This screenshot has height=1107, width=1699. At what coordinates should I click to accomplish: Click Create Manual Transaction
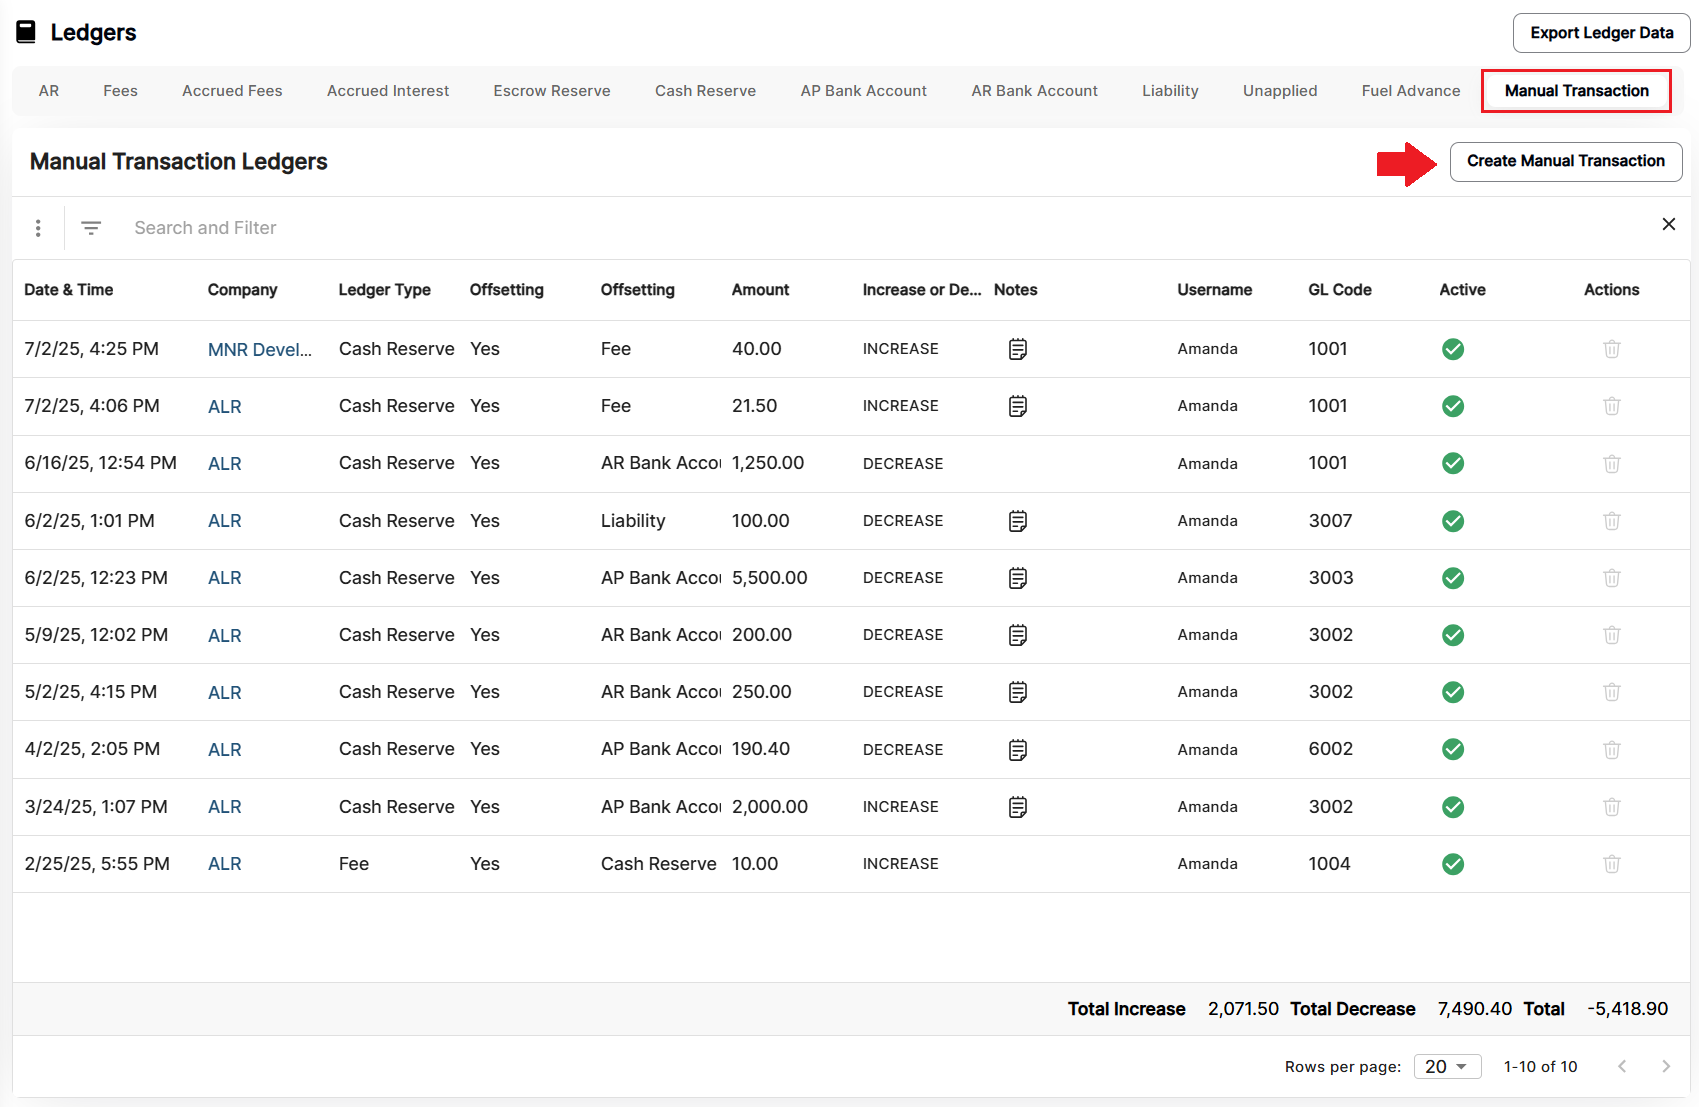(1565, 161)
